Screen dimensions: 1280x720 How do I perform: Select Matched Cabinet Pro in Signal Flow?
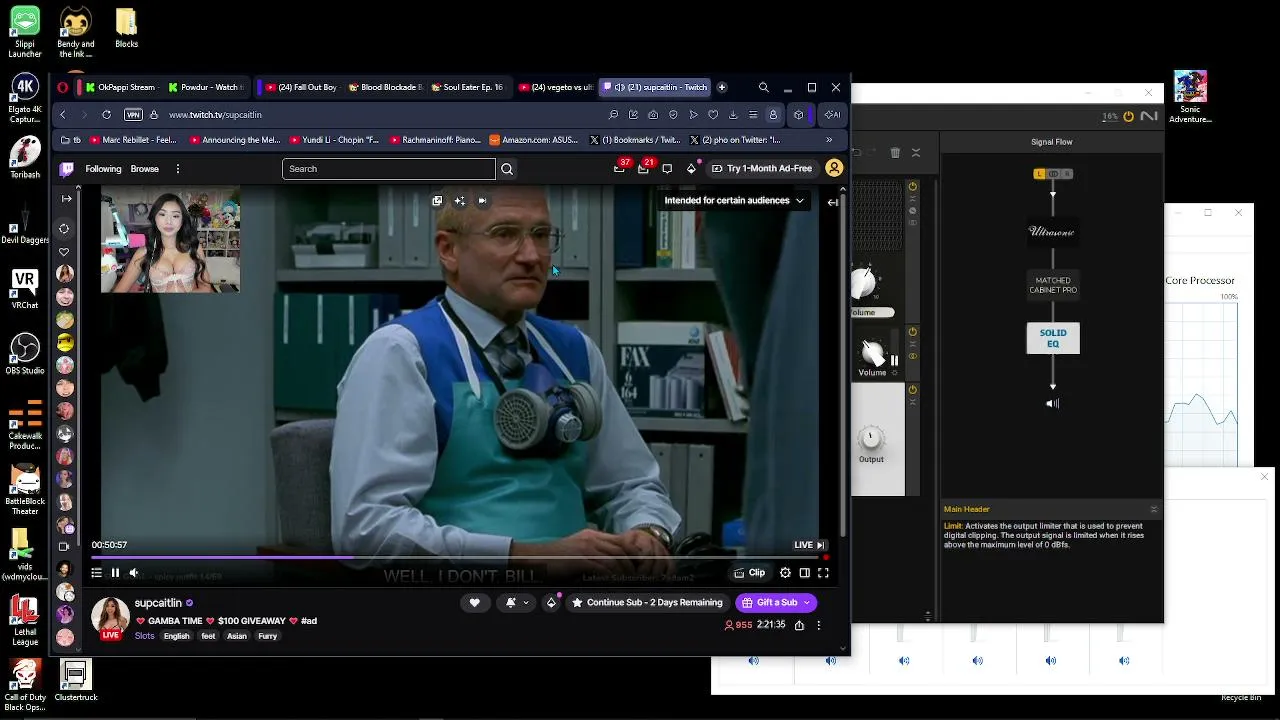tap(1053, 285)
